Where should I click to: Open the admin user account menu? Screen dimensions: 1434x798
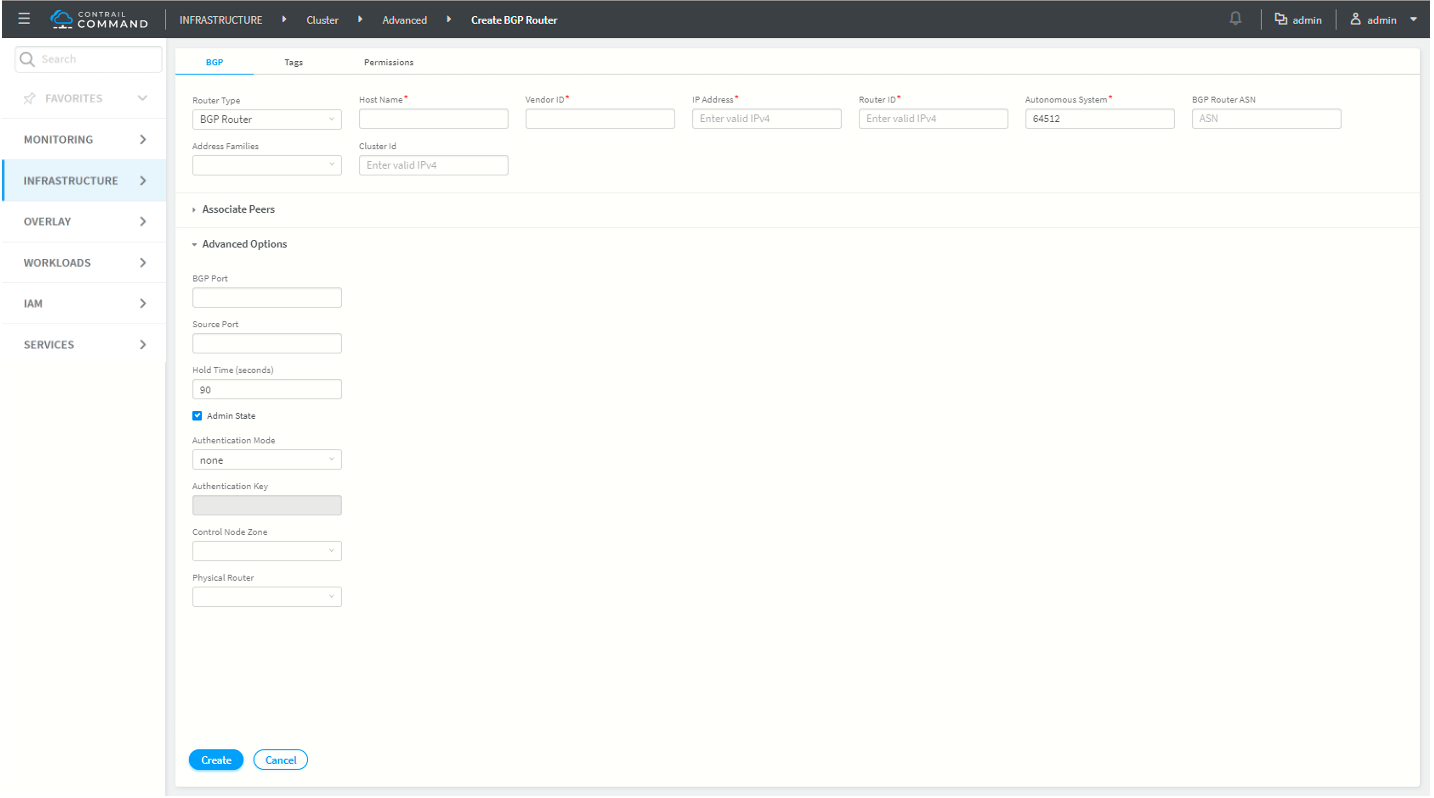1384,19
